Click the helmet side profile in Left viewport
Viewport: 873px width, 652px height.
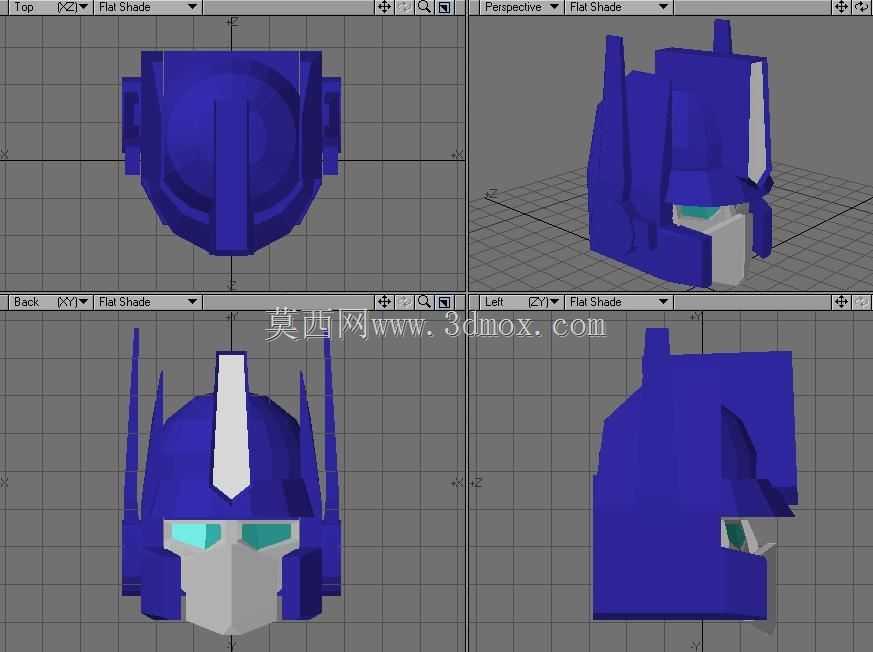[x=694, y=479]
